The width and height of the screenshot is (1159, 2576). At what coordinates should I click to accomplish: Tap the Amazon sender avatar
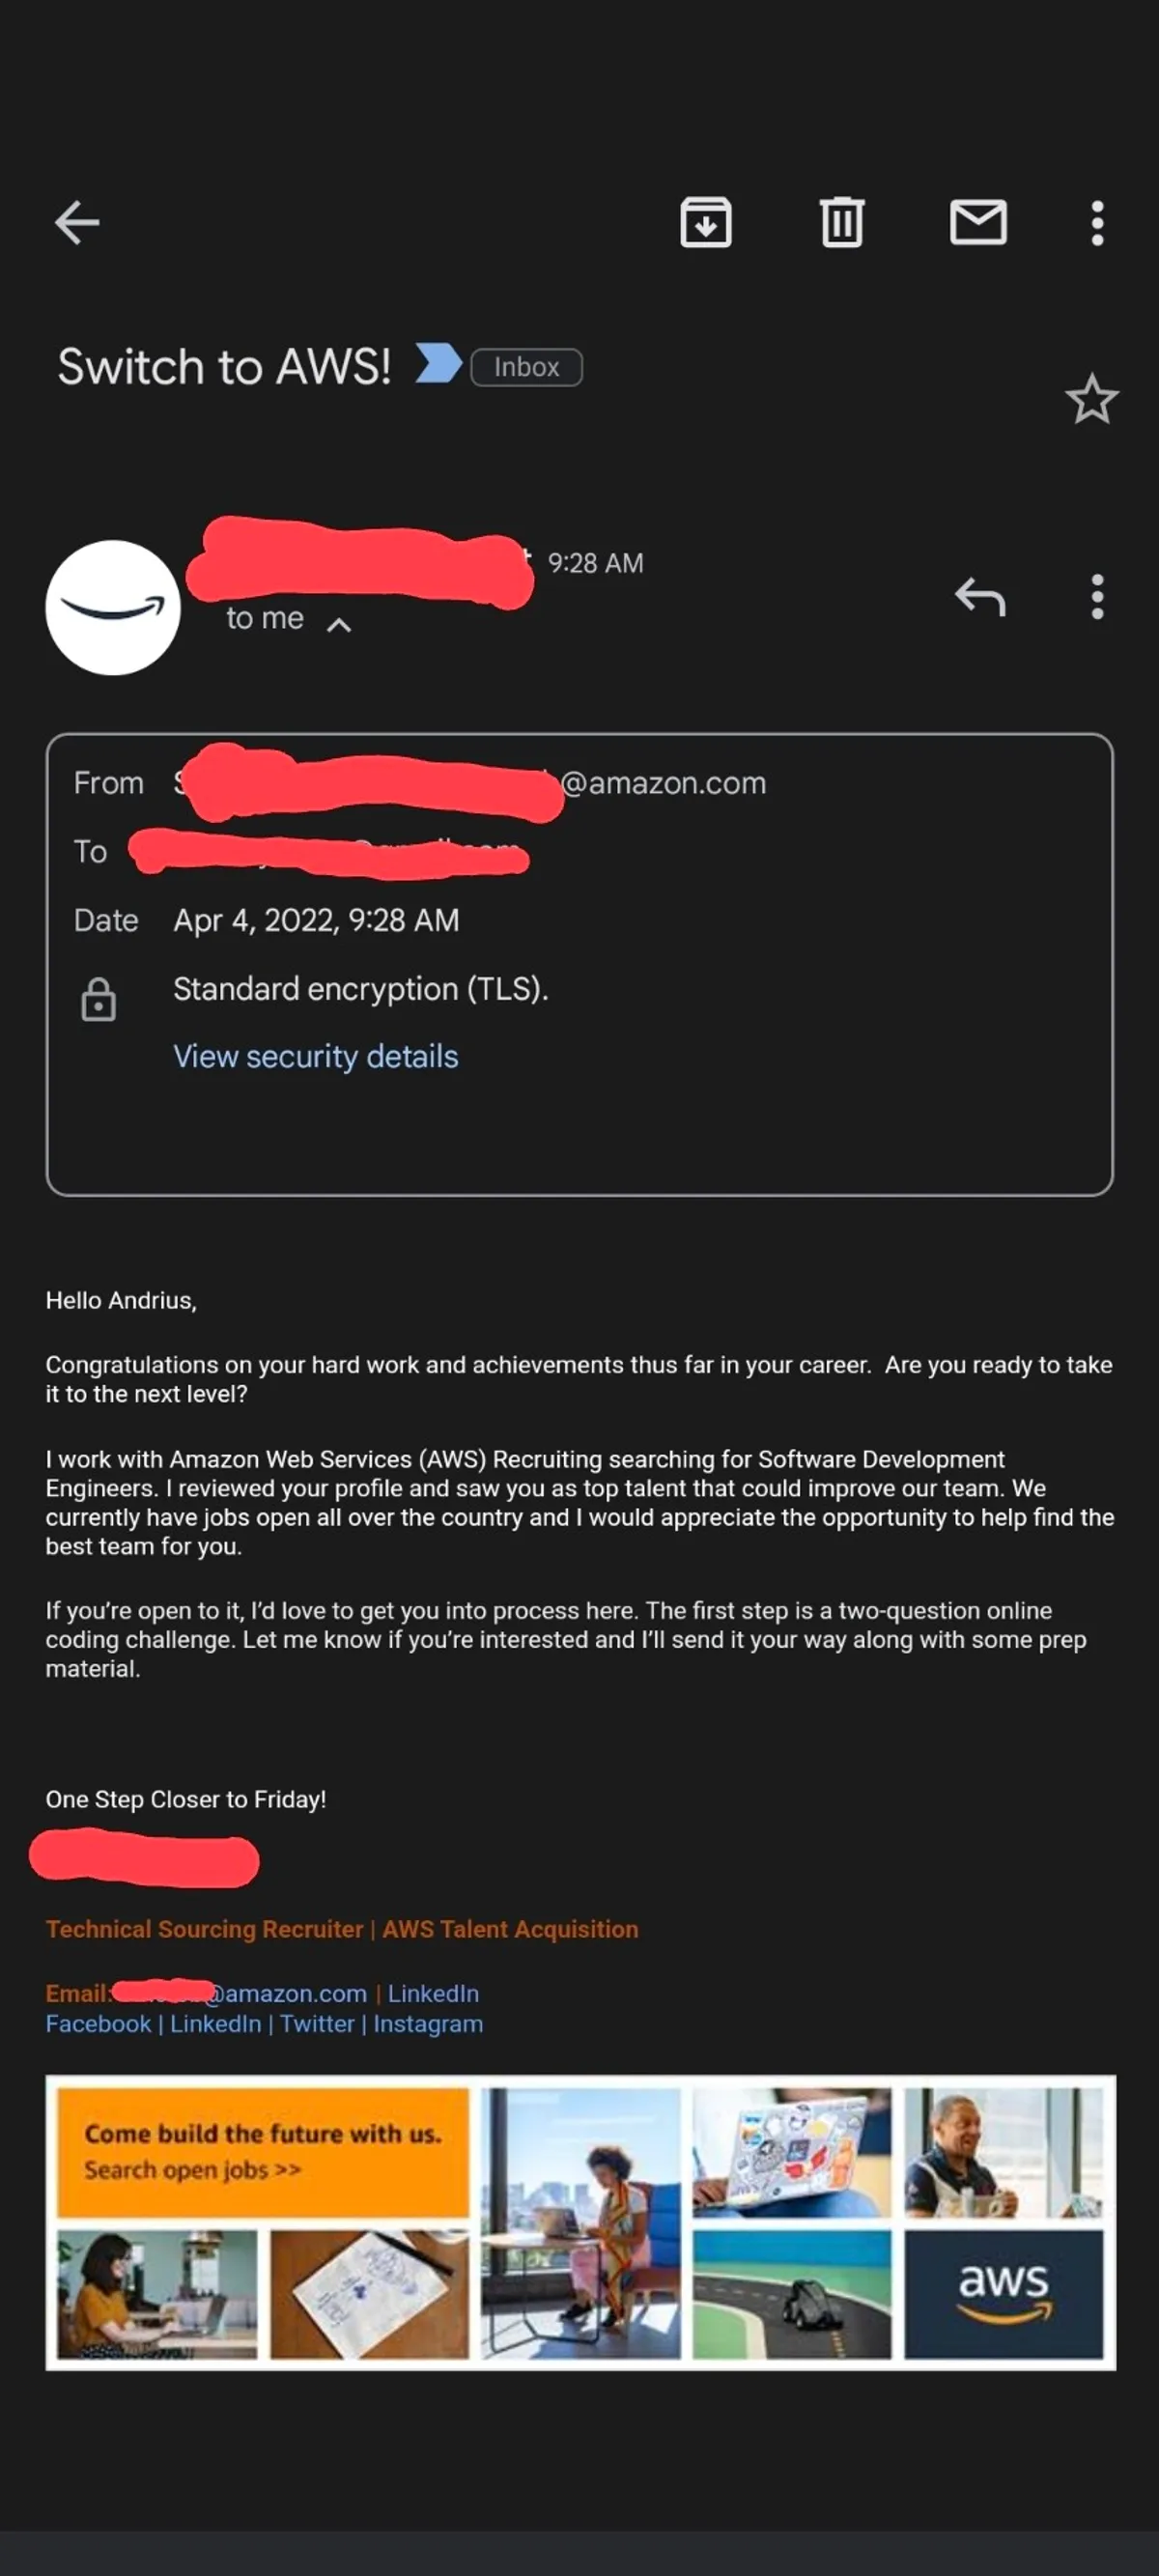click(x=113, y=607)
